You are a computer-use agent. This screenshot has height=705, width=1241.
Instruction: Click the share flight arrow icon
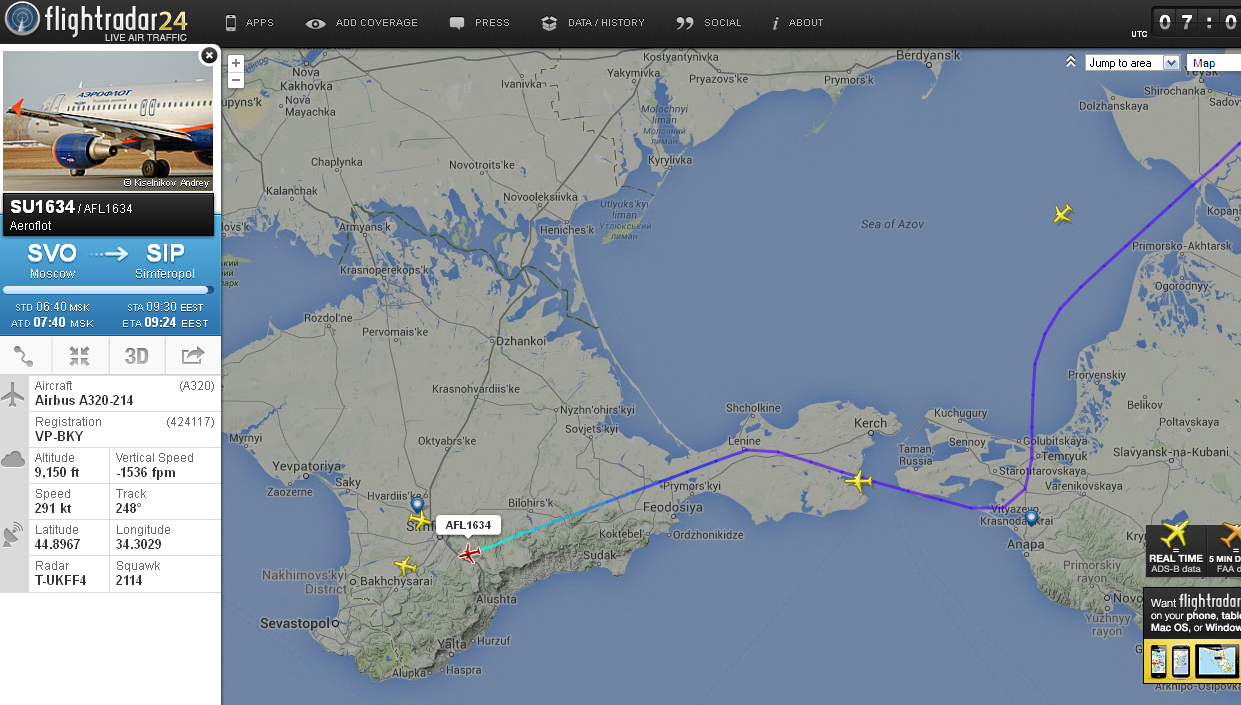[192, 355]
